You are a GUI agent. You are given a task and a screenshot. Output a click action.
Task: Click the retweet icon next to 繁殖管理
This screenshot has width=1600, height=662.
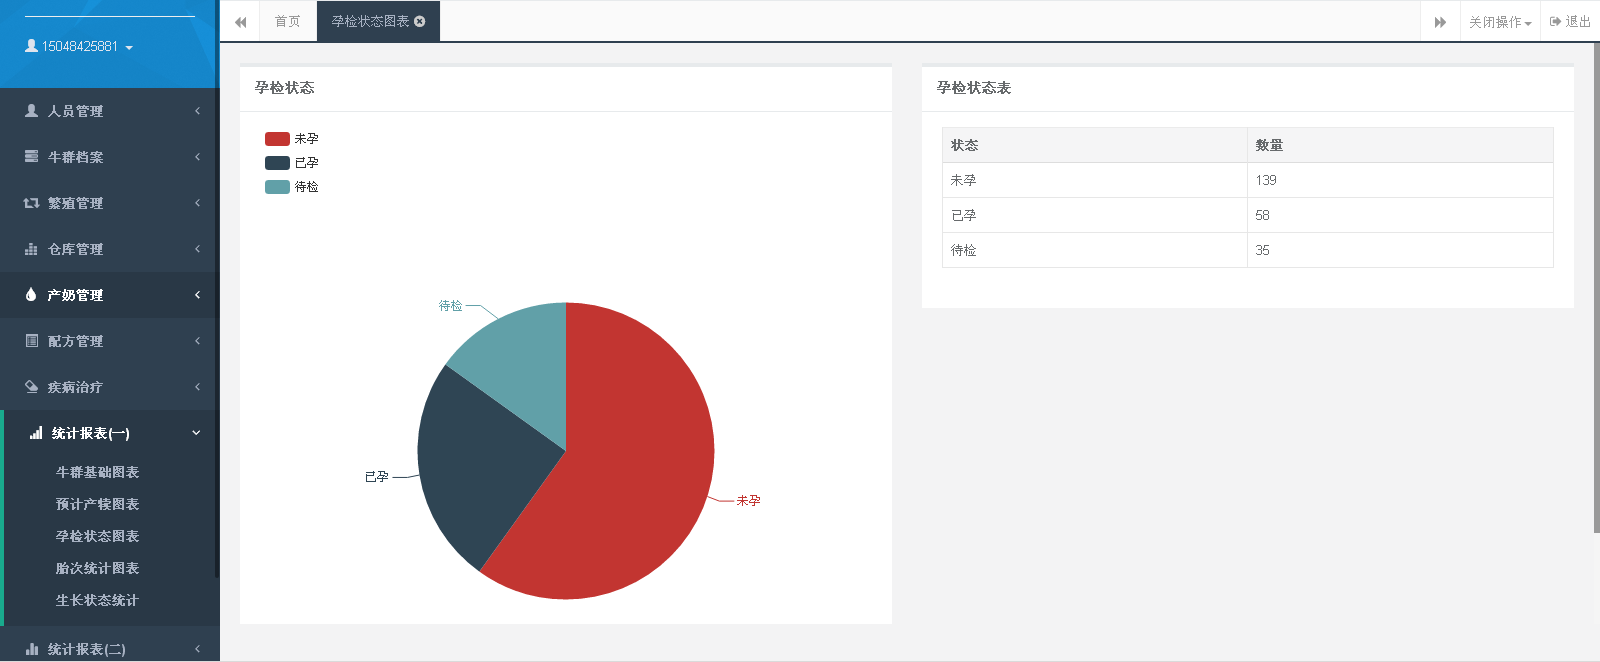pyautogui.click(x=31, y=203)
